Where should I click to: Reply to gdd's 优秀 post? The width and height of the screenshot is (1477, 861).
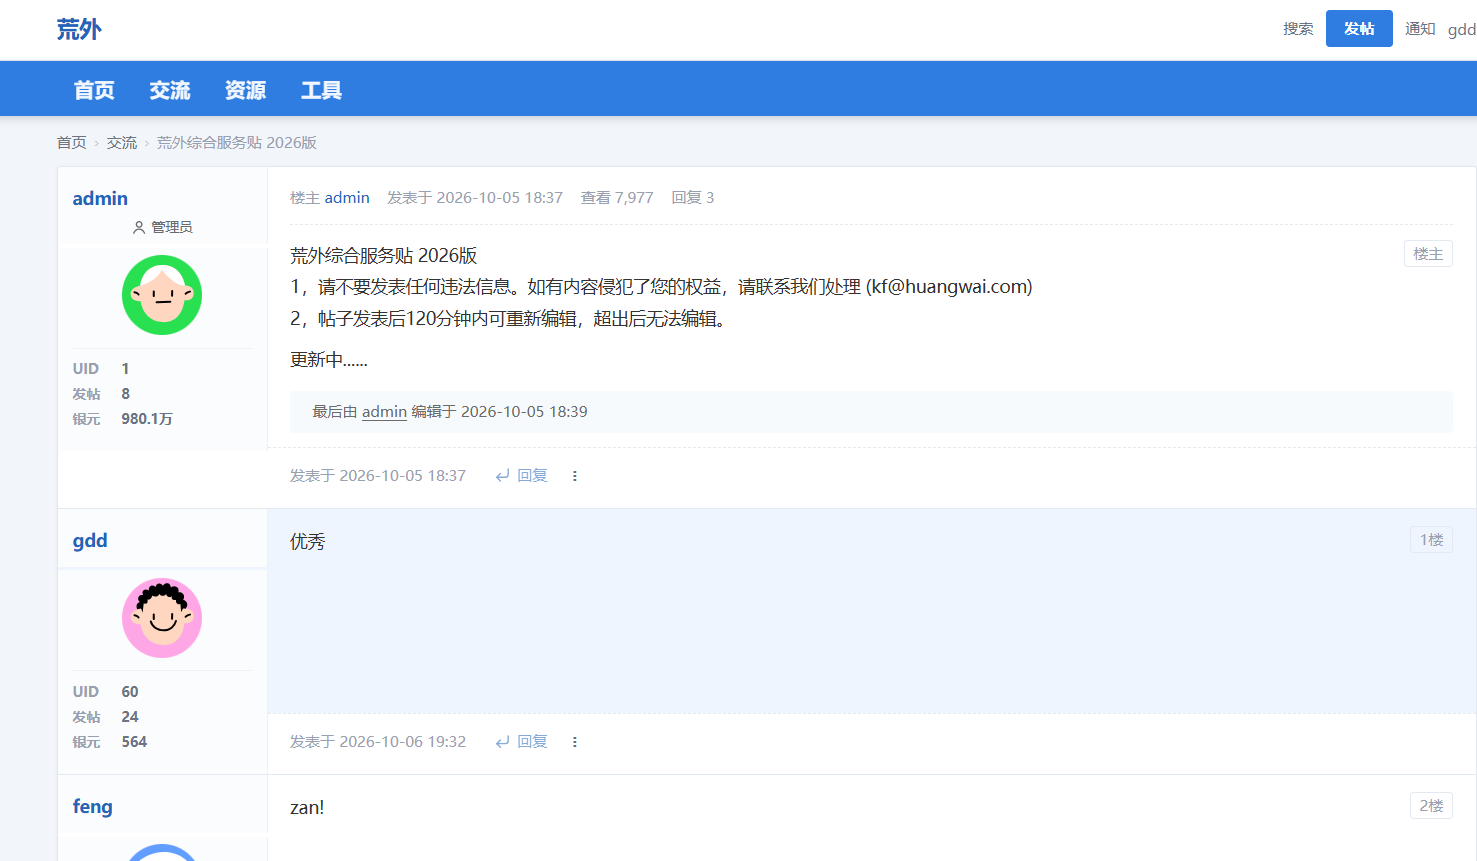pyautogui.click(x=522, y=742)
